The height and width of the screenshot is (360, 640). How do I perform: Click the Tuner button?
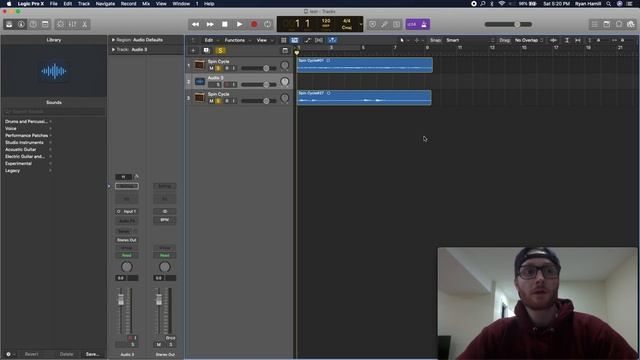click(x=384, y=24)
